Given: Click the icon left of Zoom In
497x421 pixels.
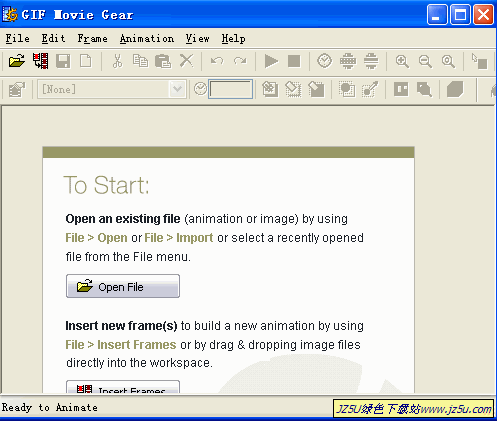Looking at the screenshot, I should pos(371,61).
